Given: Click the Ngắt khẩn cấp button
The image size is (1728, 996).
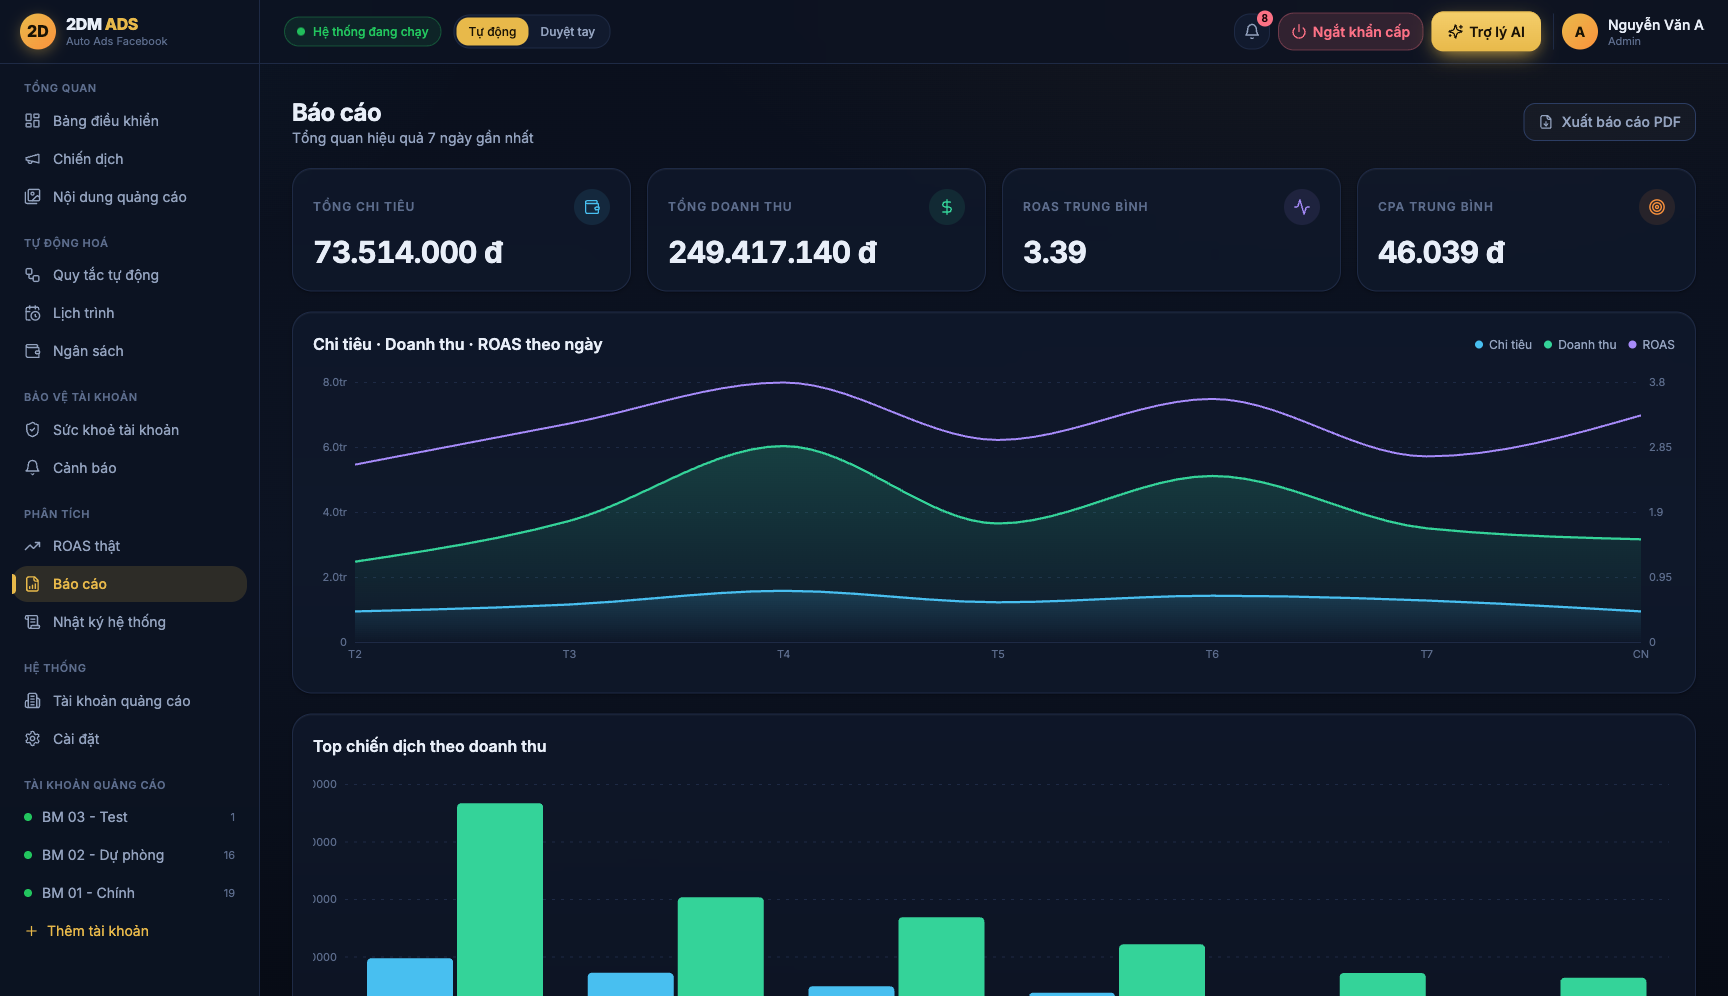Looking at the screenshot, I should (x=1350, y=32).
